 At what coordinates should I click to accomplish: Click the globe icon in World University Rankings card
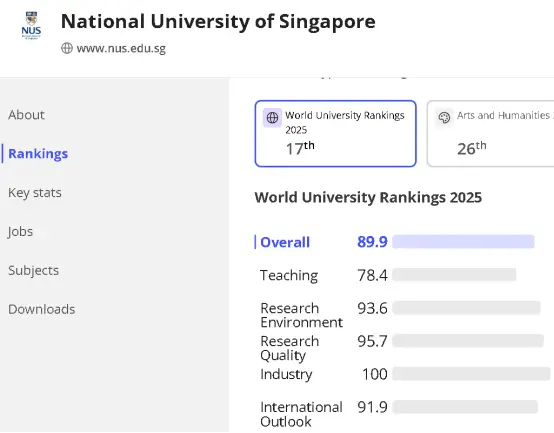[272, 118]
